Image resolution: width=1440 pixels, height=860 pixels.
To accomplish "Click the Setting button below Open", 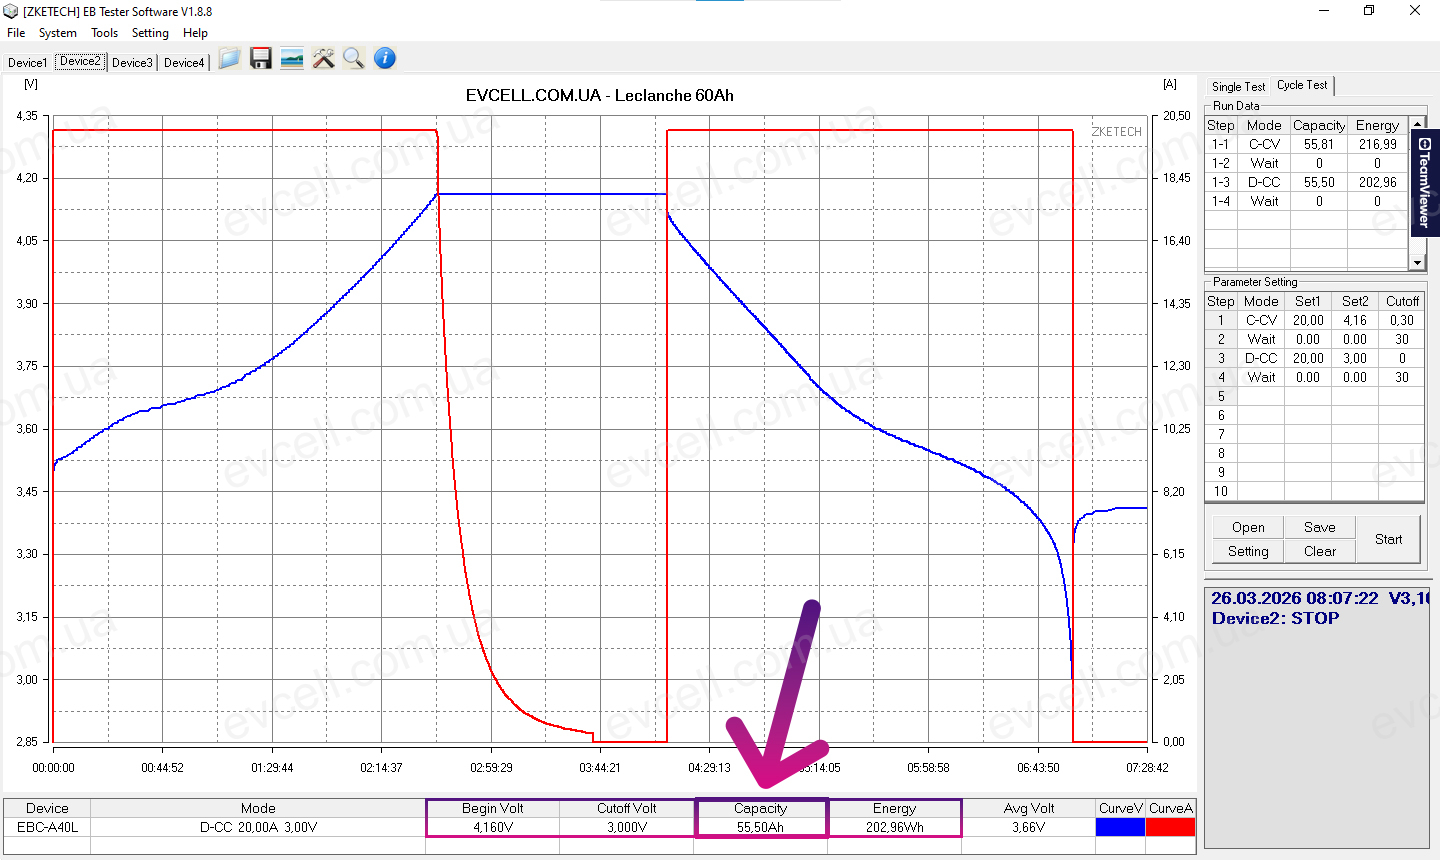I will tap(1248, 551).
